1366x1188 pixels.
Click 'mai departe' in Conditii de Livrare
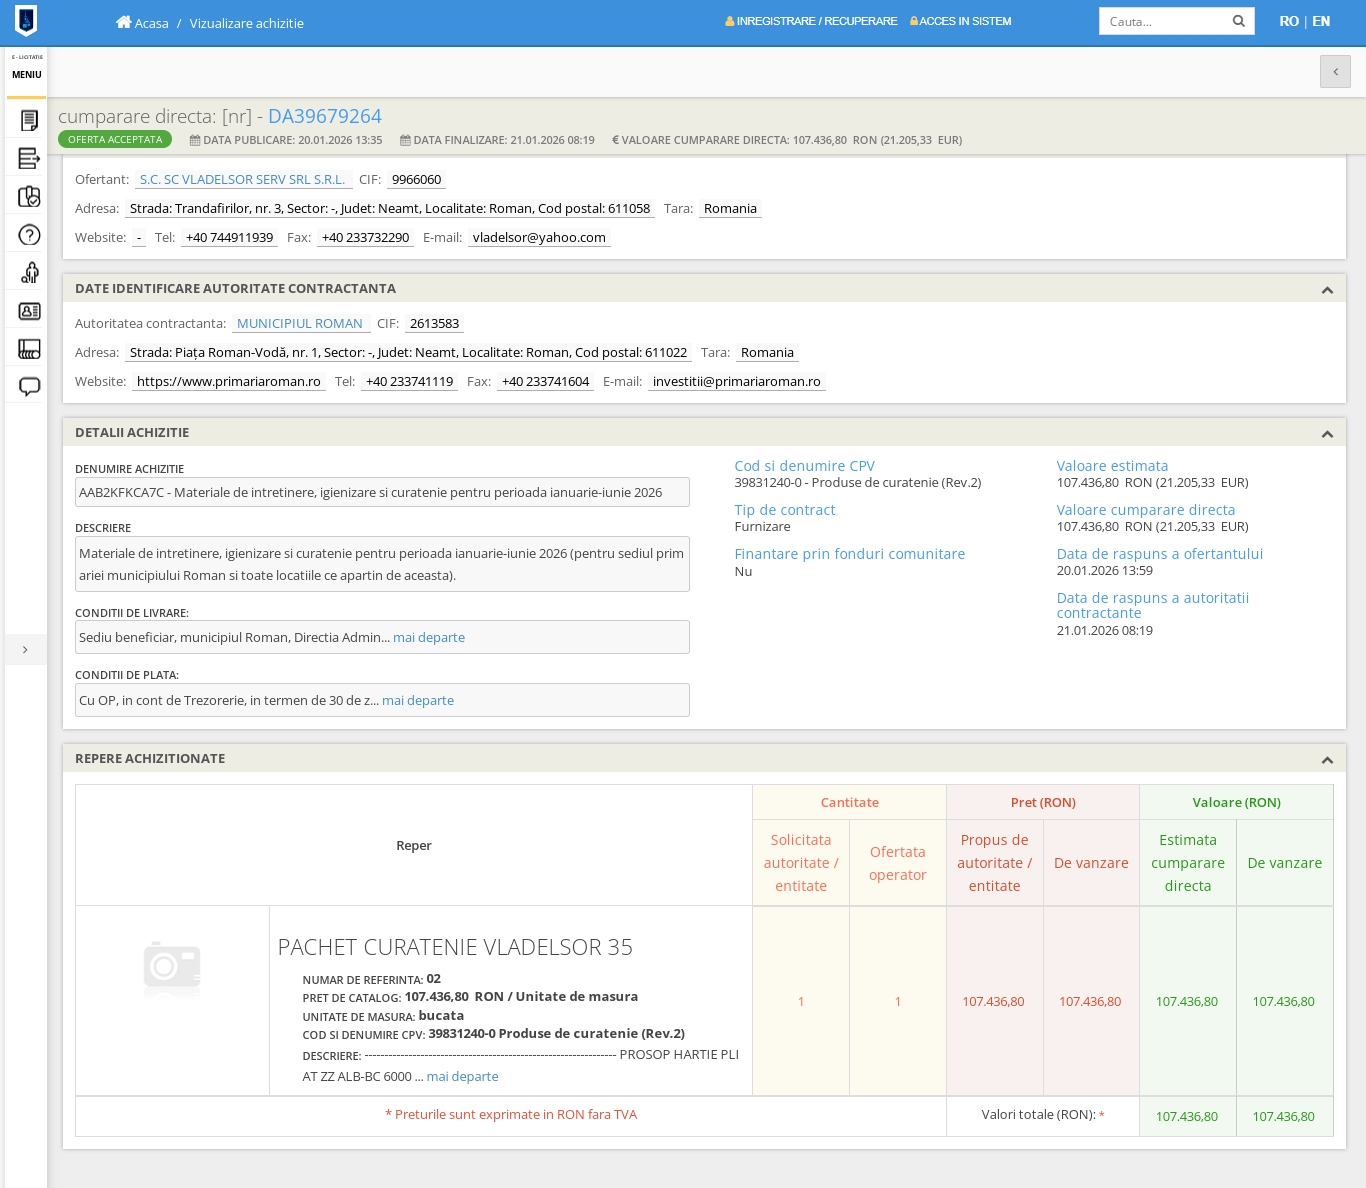pyautogui.click(x=428, y=638)
